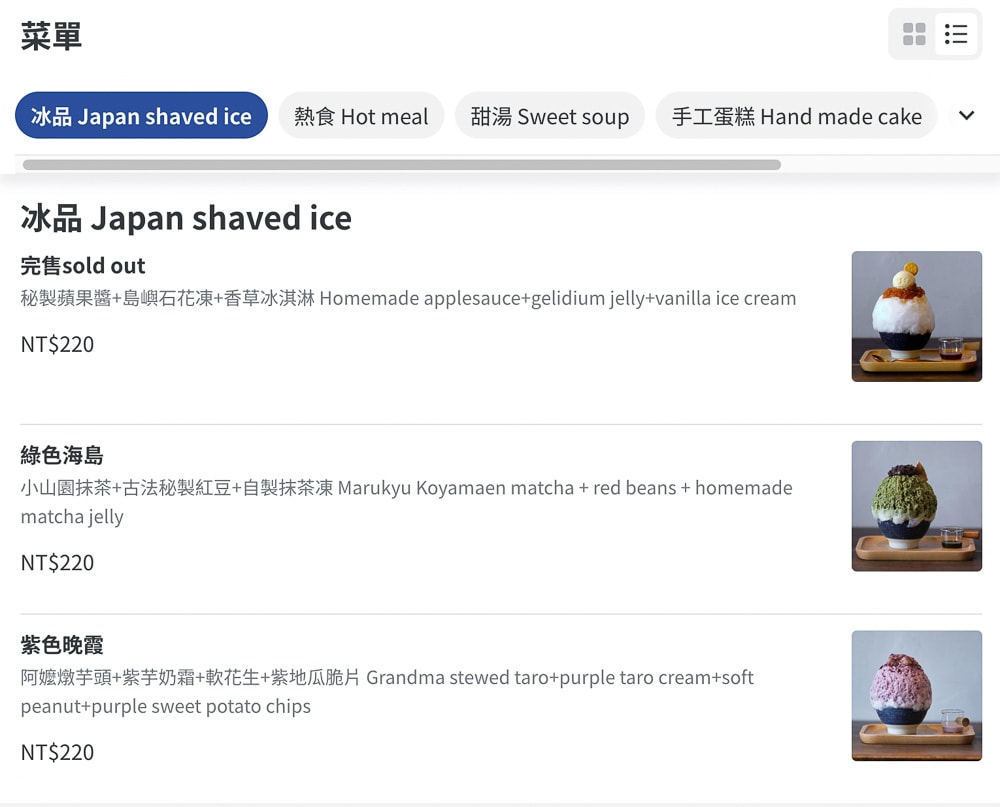Screen dimensions: 1000x807
Task: Choose 手工蛋糕 Hand made cake category
Action: (796, 116)
